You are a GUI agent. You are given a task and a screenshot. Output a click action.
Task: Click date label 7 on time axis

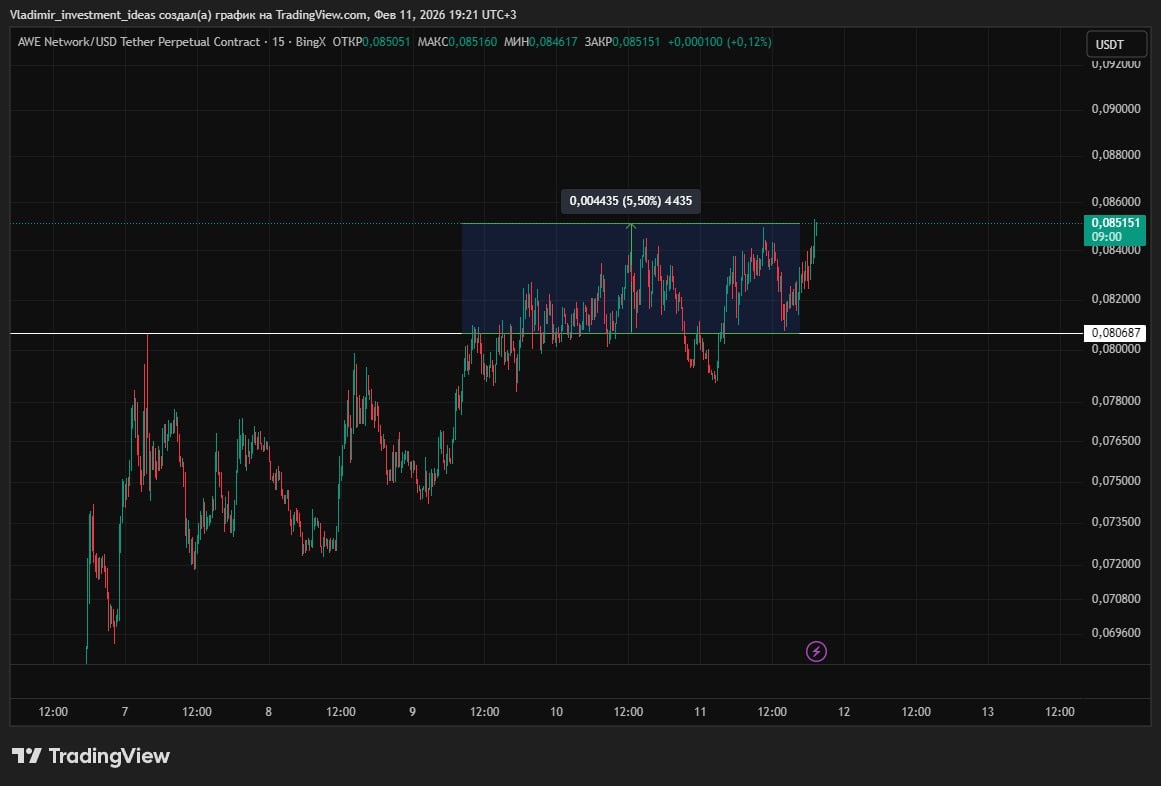[x=124, y=712]
